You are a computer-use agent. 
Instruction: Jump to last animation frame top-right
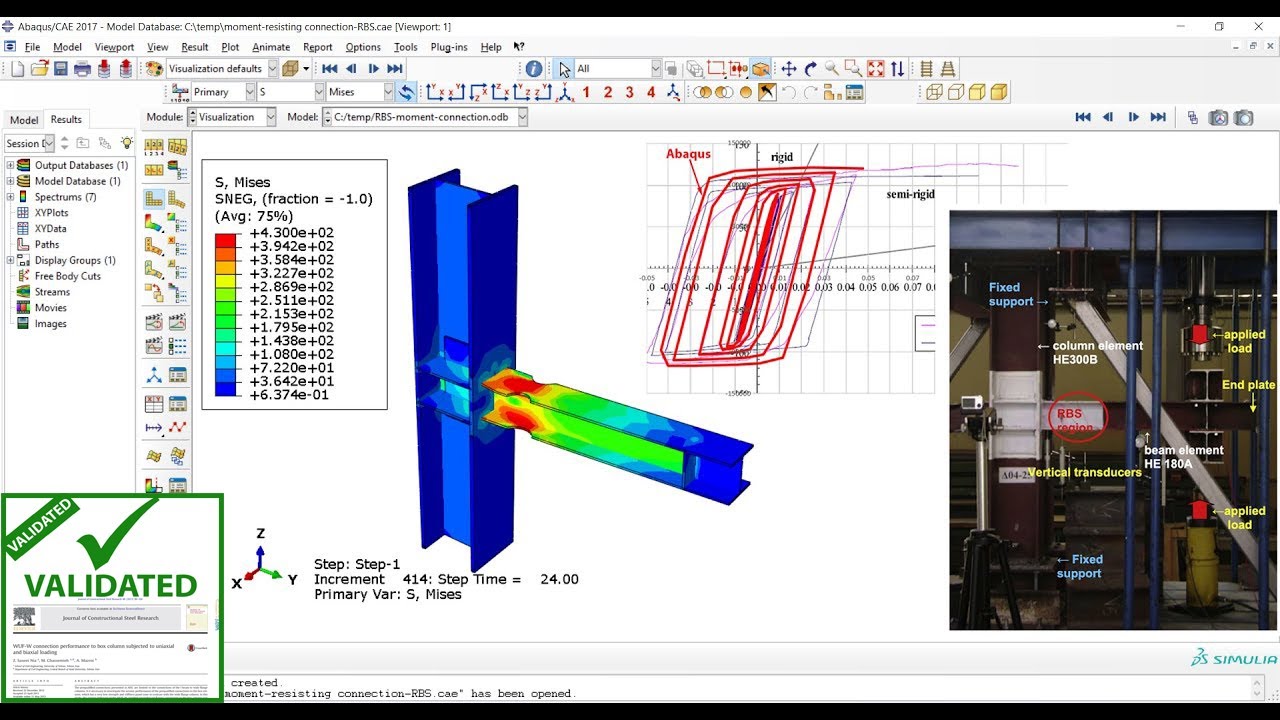tap(1158, 117)
